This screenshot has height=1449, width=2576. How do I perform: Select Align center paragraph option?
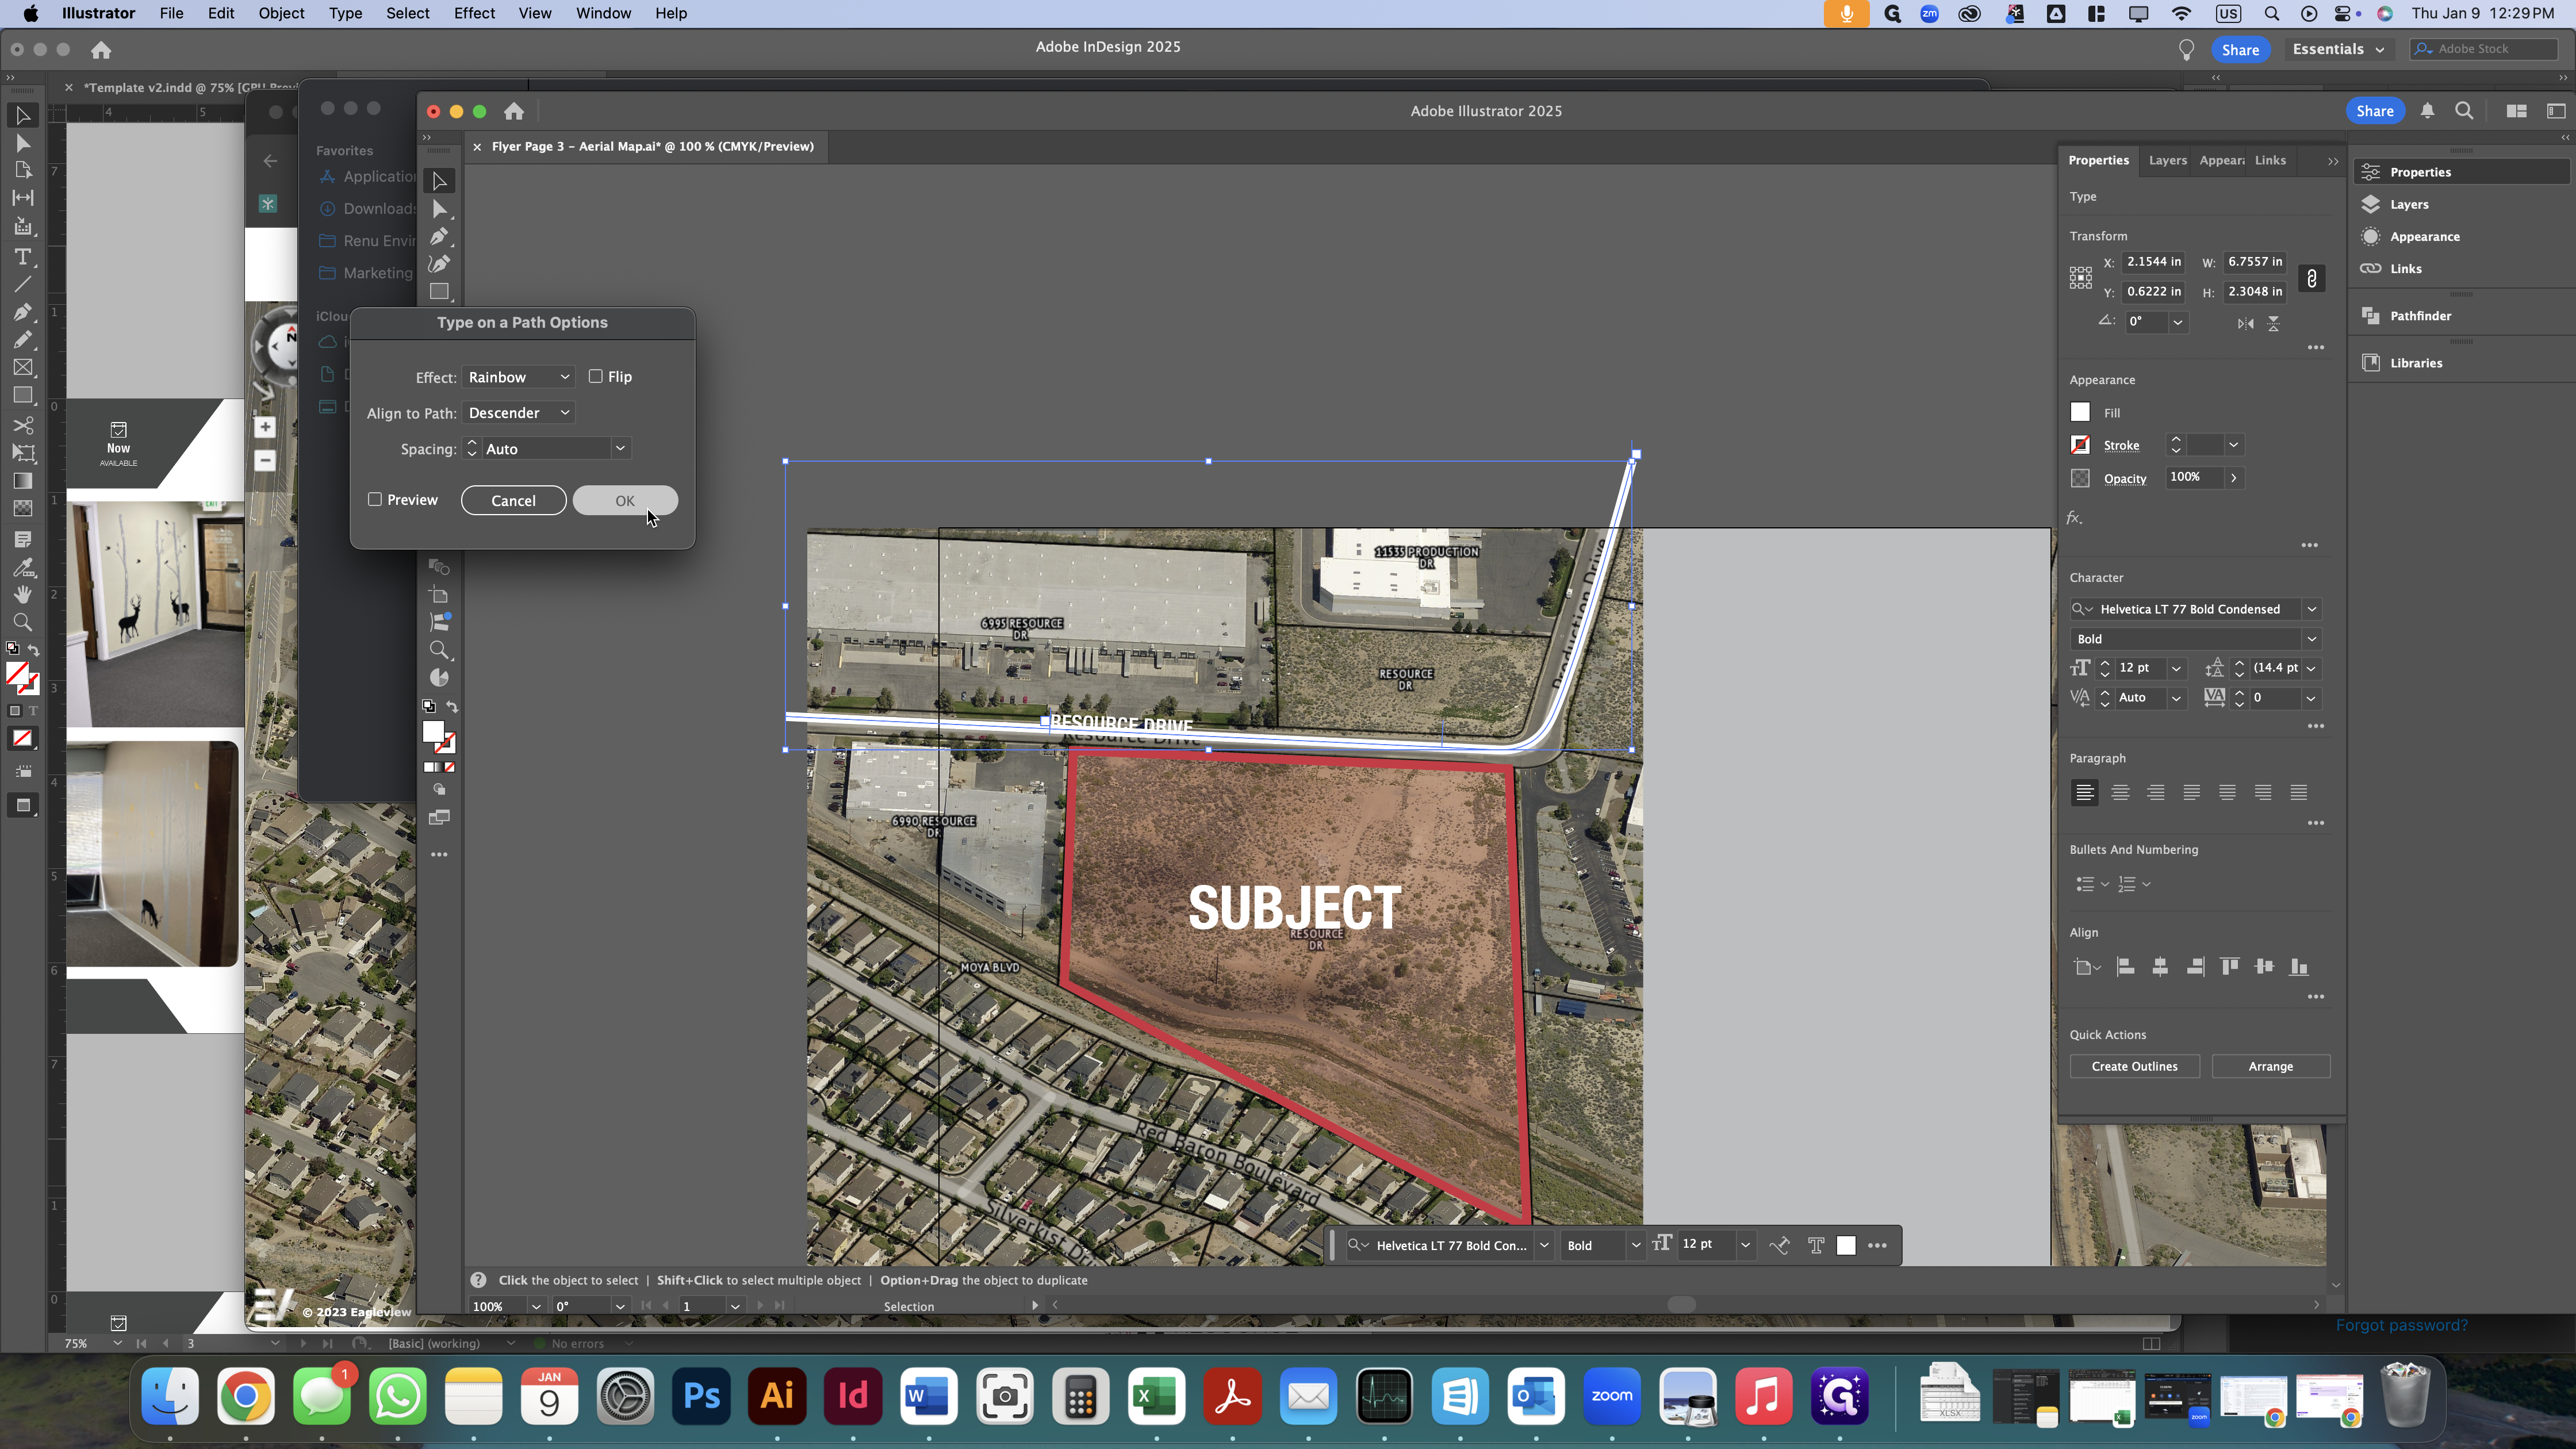(x=2120, y=792)
